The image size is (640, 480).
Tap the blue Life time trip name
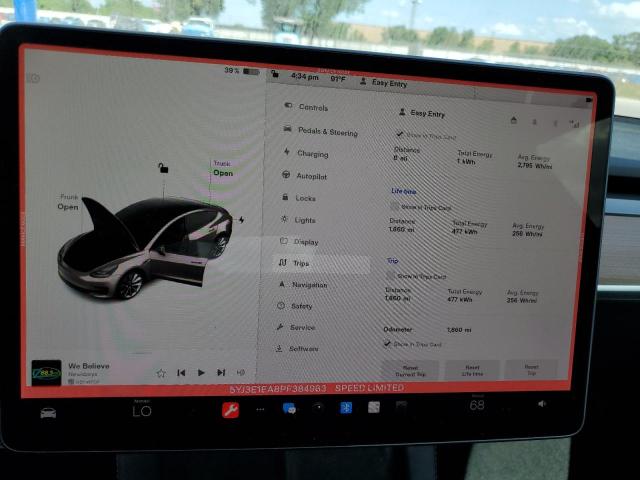(404, 191)
